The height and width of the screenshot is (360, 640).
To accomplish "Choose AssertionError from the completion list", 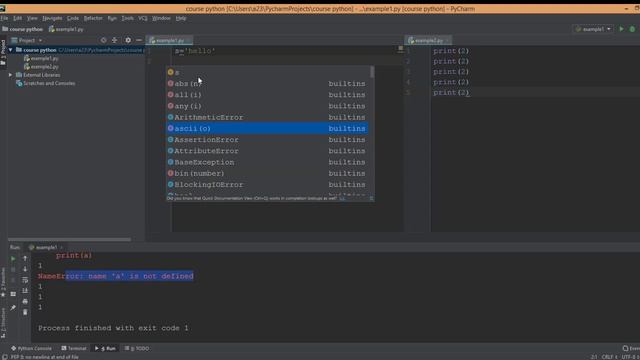I will point(267,140).
